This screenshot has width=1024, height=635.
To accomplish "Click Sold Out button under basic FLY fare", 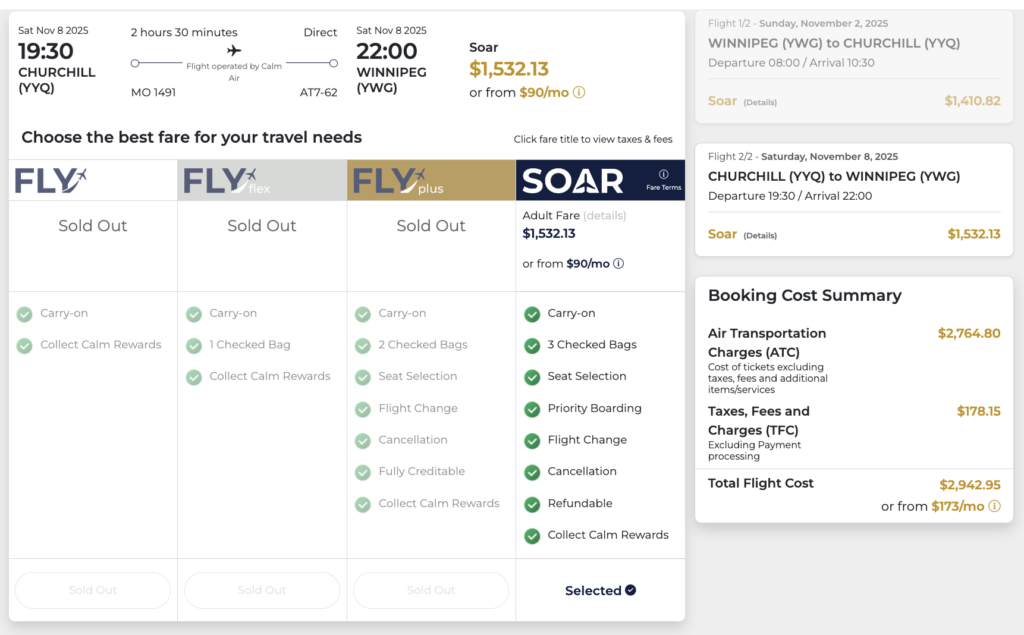I will [93, 590].
